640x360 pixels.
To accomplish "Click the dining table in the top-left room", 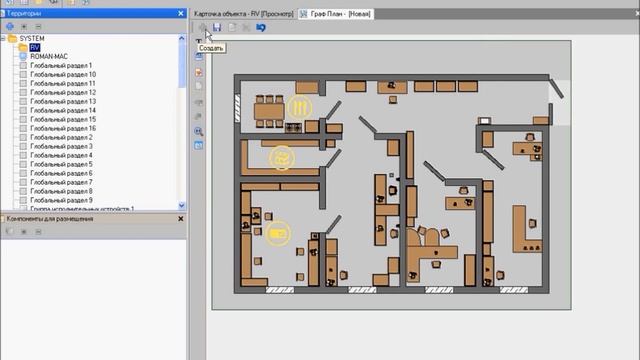I will click(269, 111).
